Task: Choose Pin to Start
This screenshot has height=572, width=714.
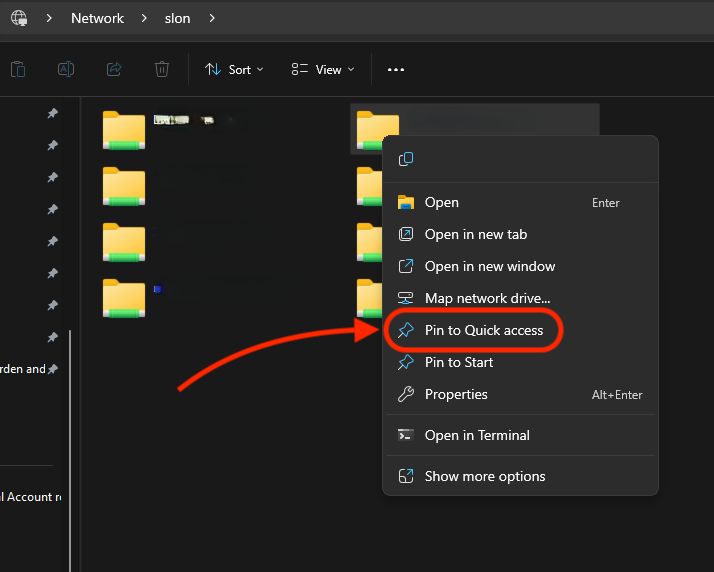Action: click(x=458, y=362)
